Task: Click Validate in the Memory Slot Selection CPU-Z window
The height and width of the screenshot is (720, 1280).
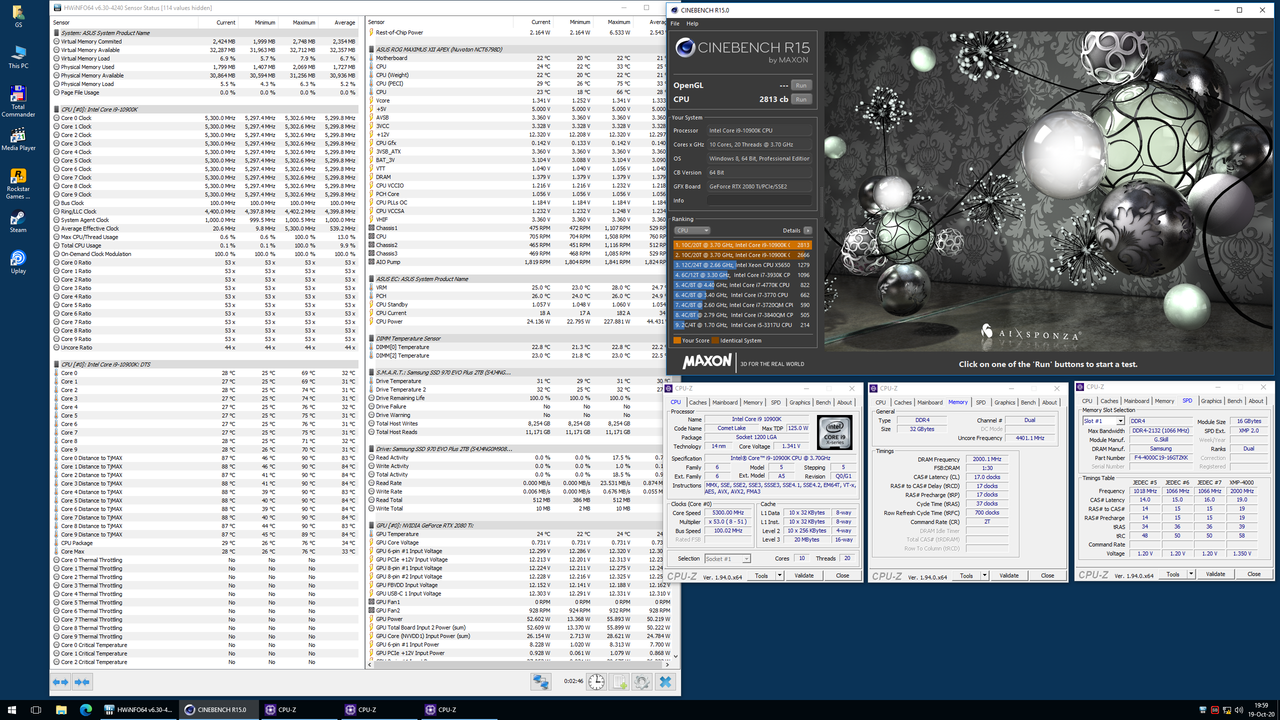Action: [1215, 574]
